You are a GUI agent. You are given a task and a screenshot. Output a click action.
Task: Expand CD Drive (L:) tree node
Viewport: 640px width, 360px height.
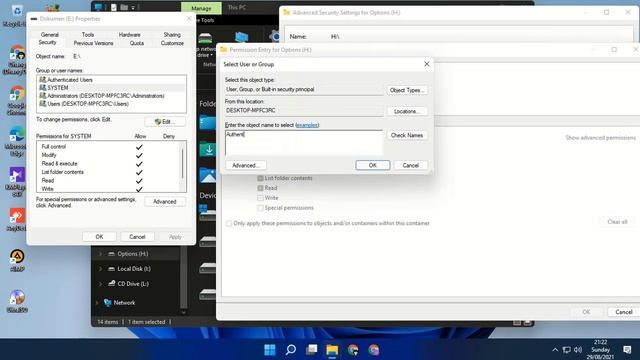pyautogui.click(x=100, y=284)
